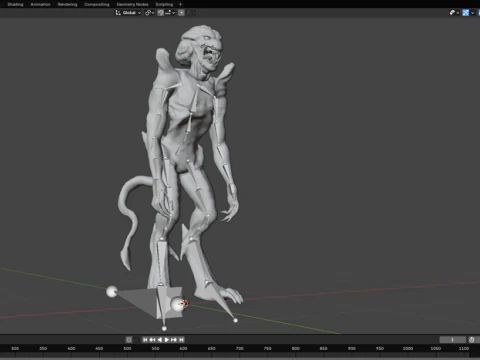Viewport: 480px width, 360px height.
Task: Toggle proportional editing button
Action: click(x=181, y=13)
